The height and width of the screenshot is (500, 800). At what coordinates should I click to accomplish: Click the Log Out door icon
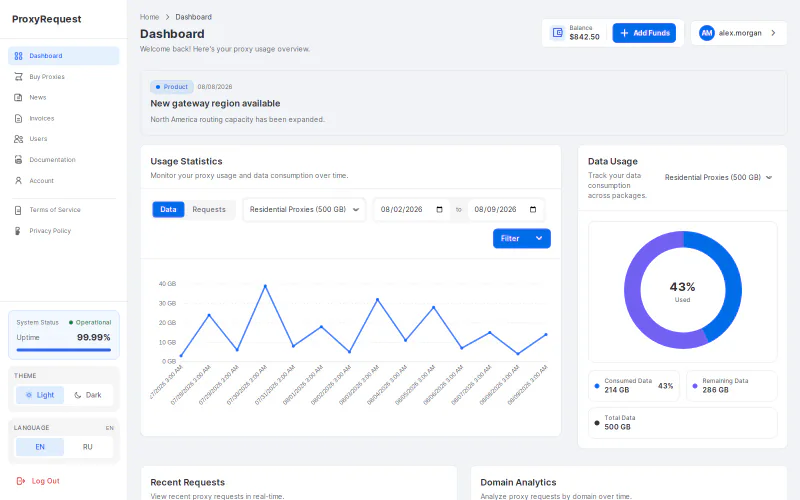click(x=20, y=481)
